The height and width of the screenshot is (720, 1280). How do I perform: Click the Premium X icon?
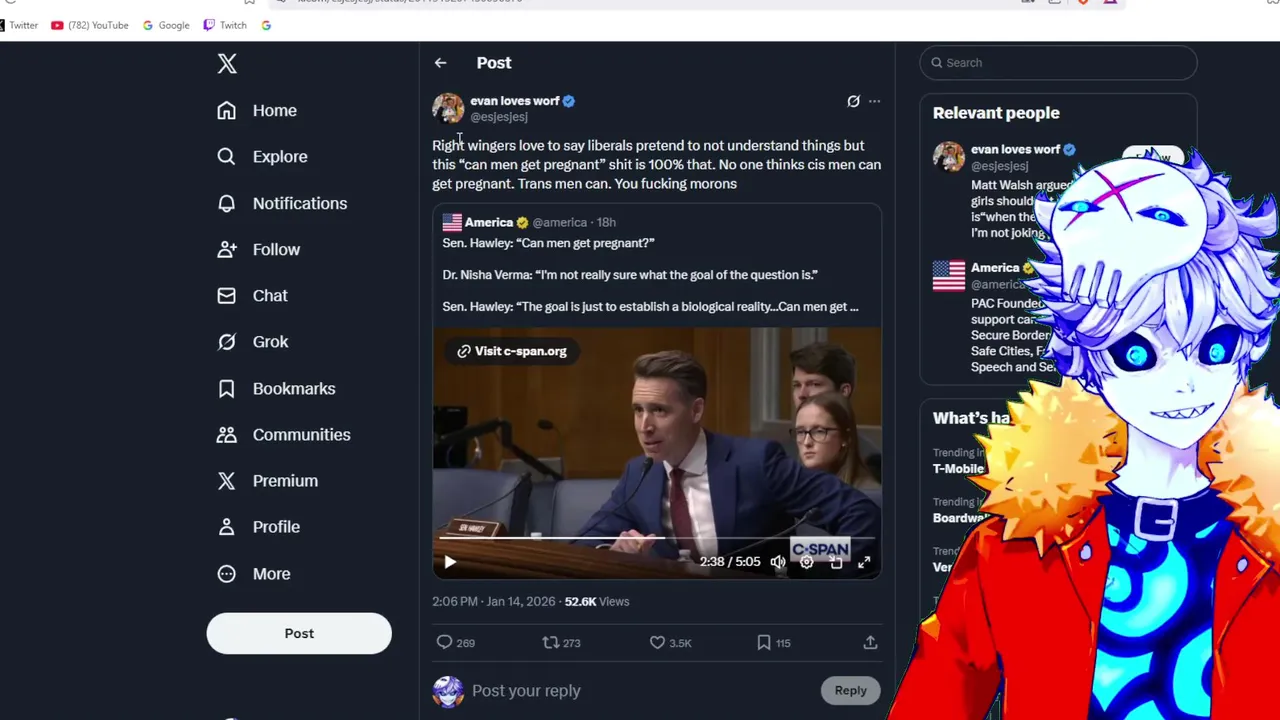point(227,480)
